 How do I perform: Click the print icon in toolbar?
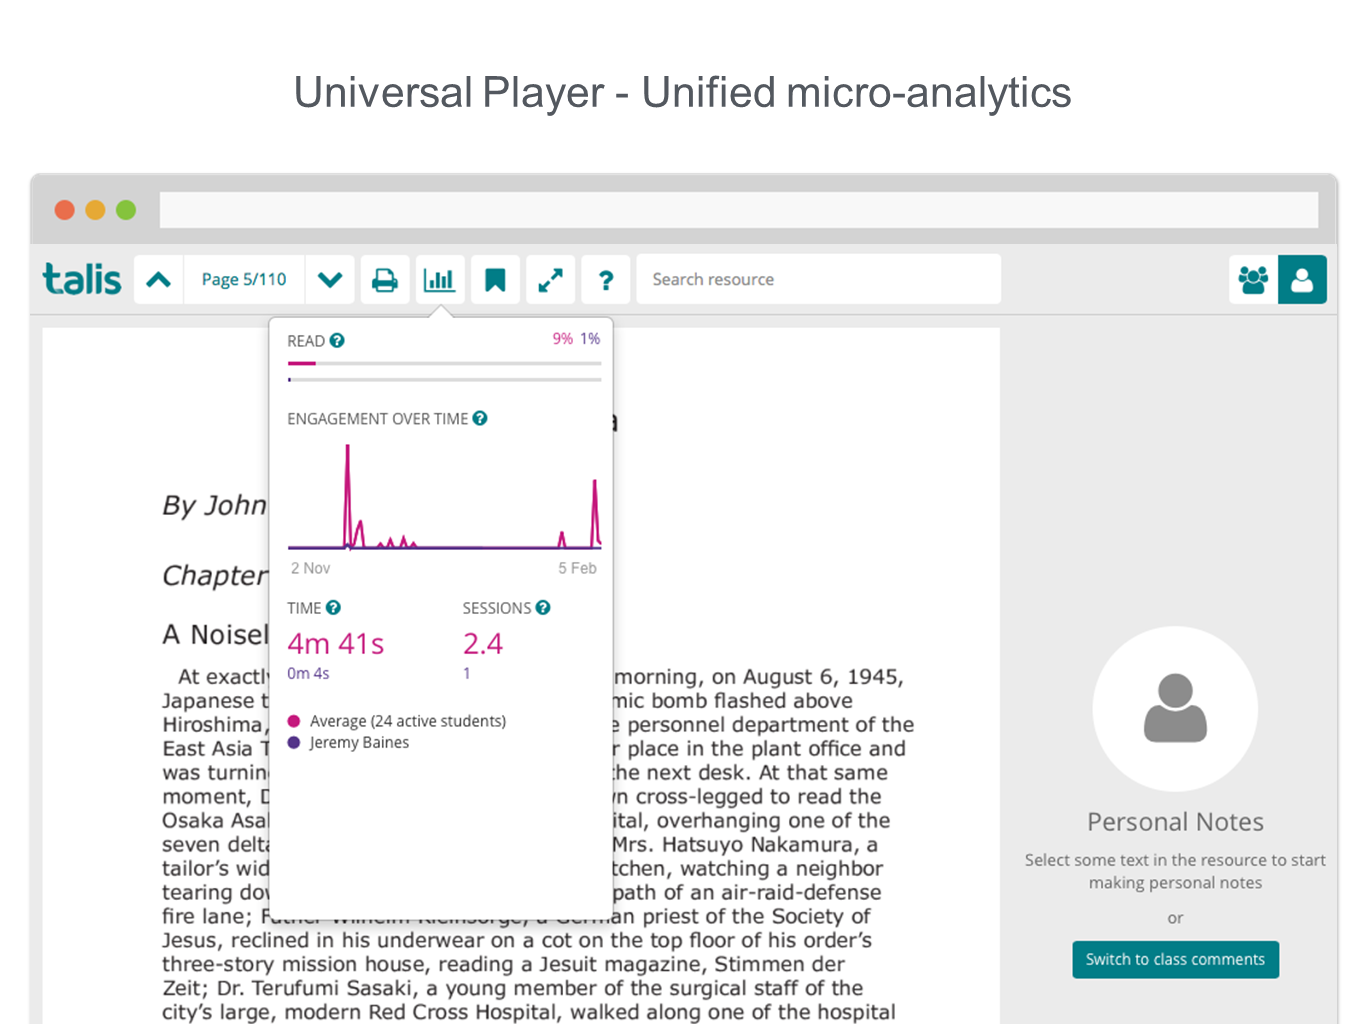click(385, 280)
